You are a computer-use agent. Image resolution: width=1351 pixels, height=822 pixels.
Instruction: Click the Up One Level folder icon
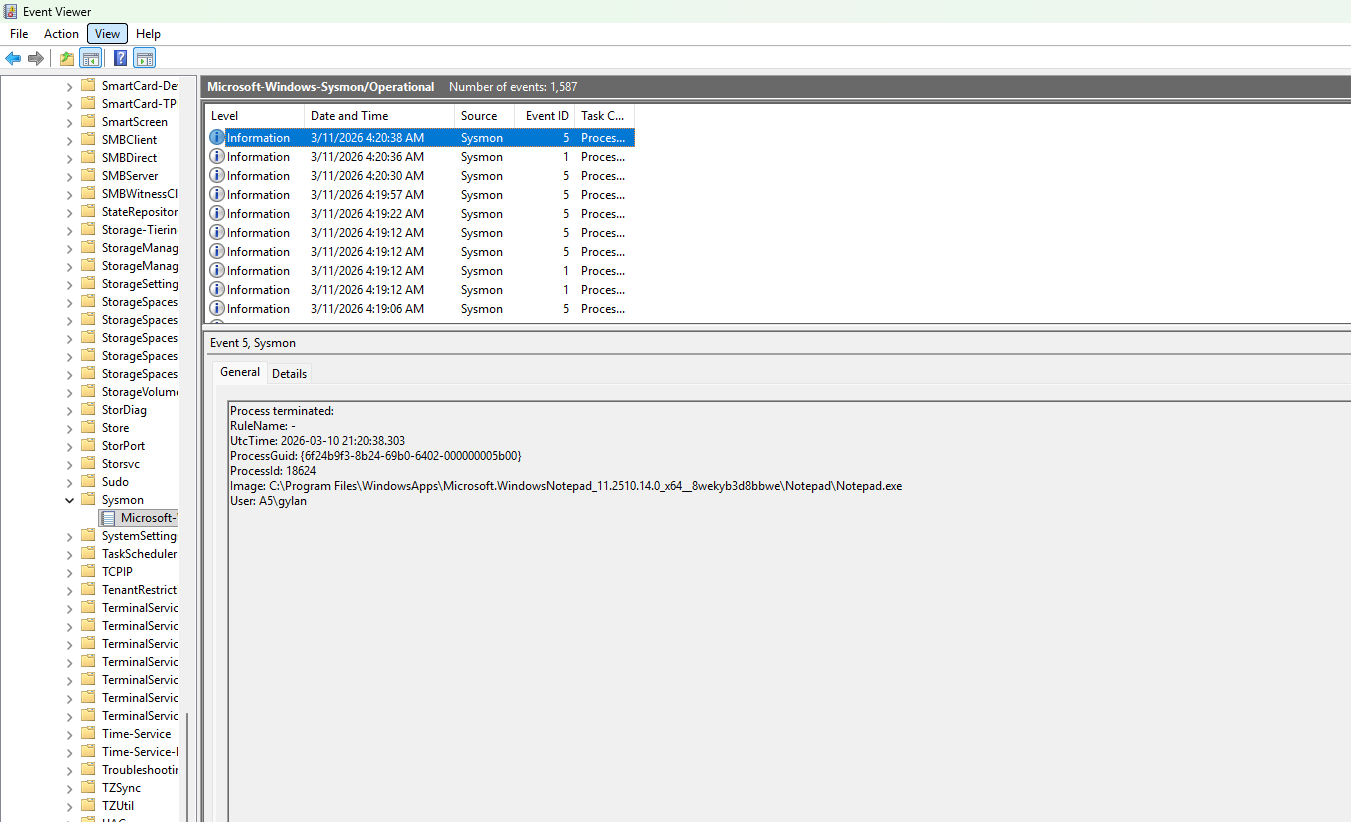point(67,58)
